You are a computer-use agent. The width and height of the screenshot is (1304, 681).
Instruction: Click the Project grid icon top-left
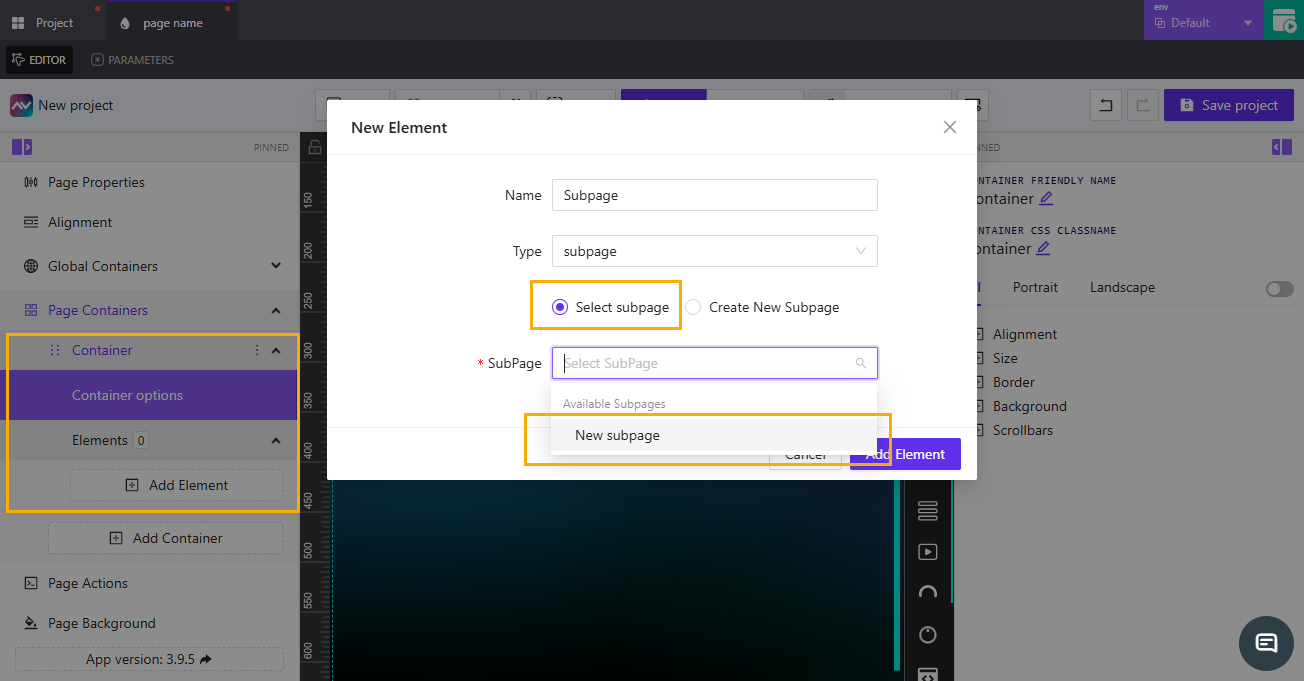[17, 20]
